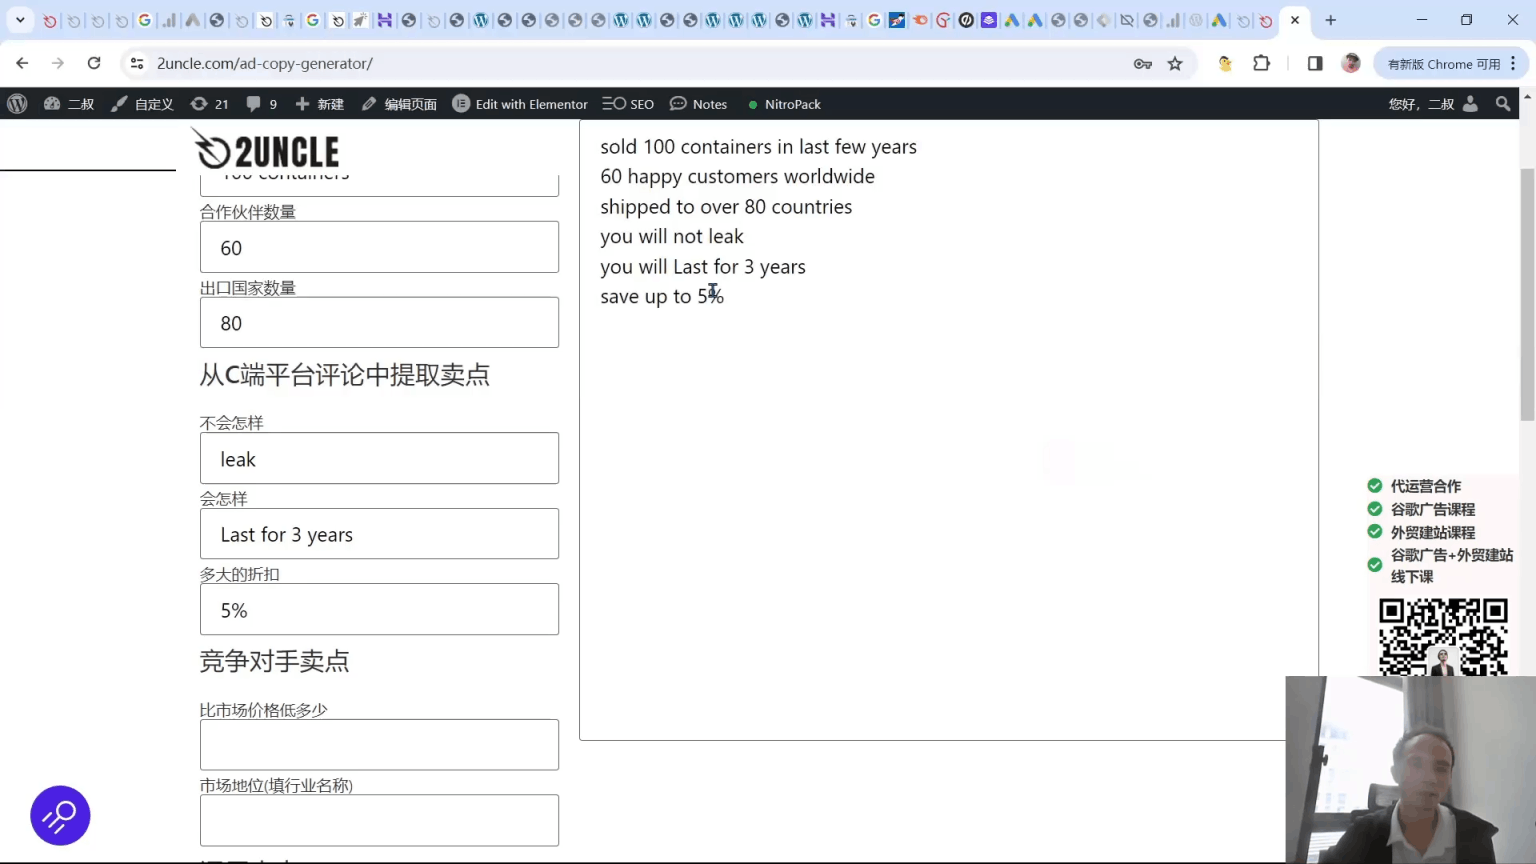Screen dimensions: 1536x864
Task: View the 21 pending updates icon
Action: [209, 103]
